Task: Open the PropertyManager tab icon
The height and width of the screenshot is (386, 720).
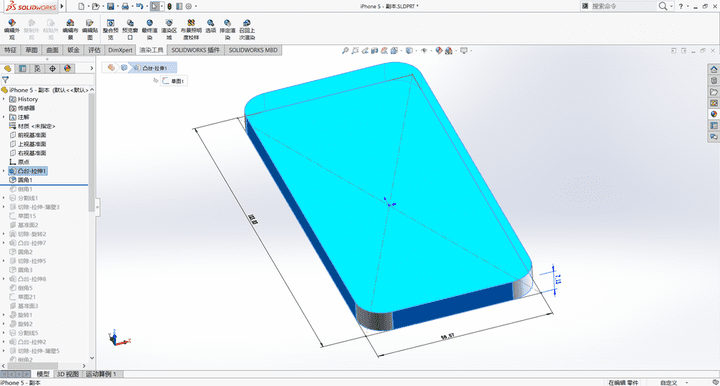Action: [x=22, y=68]
